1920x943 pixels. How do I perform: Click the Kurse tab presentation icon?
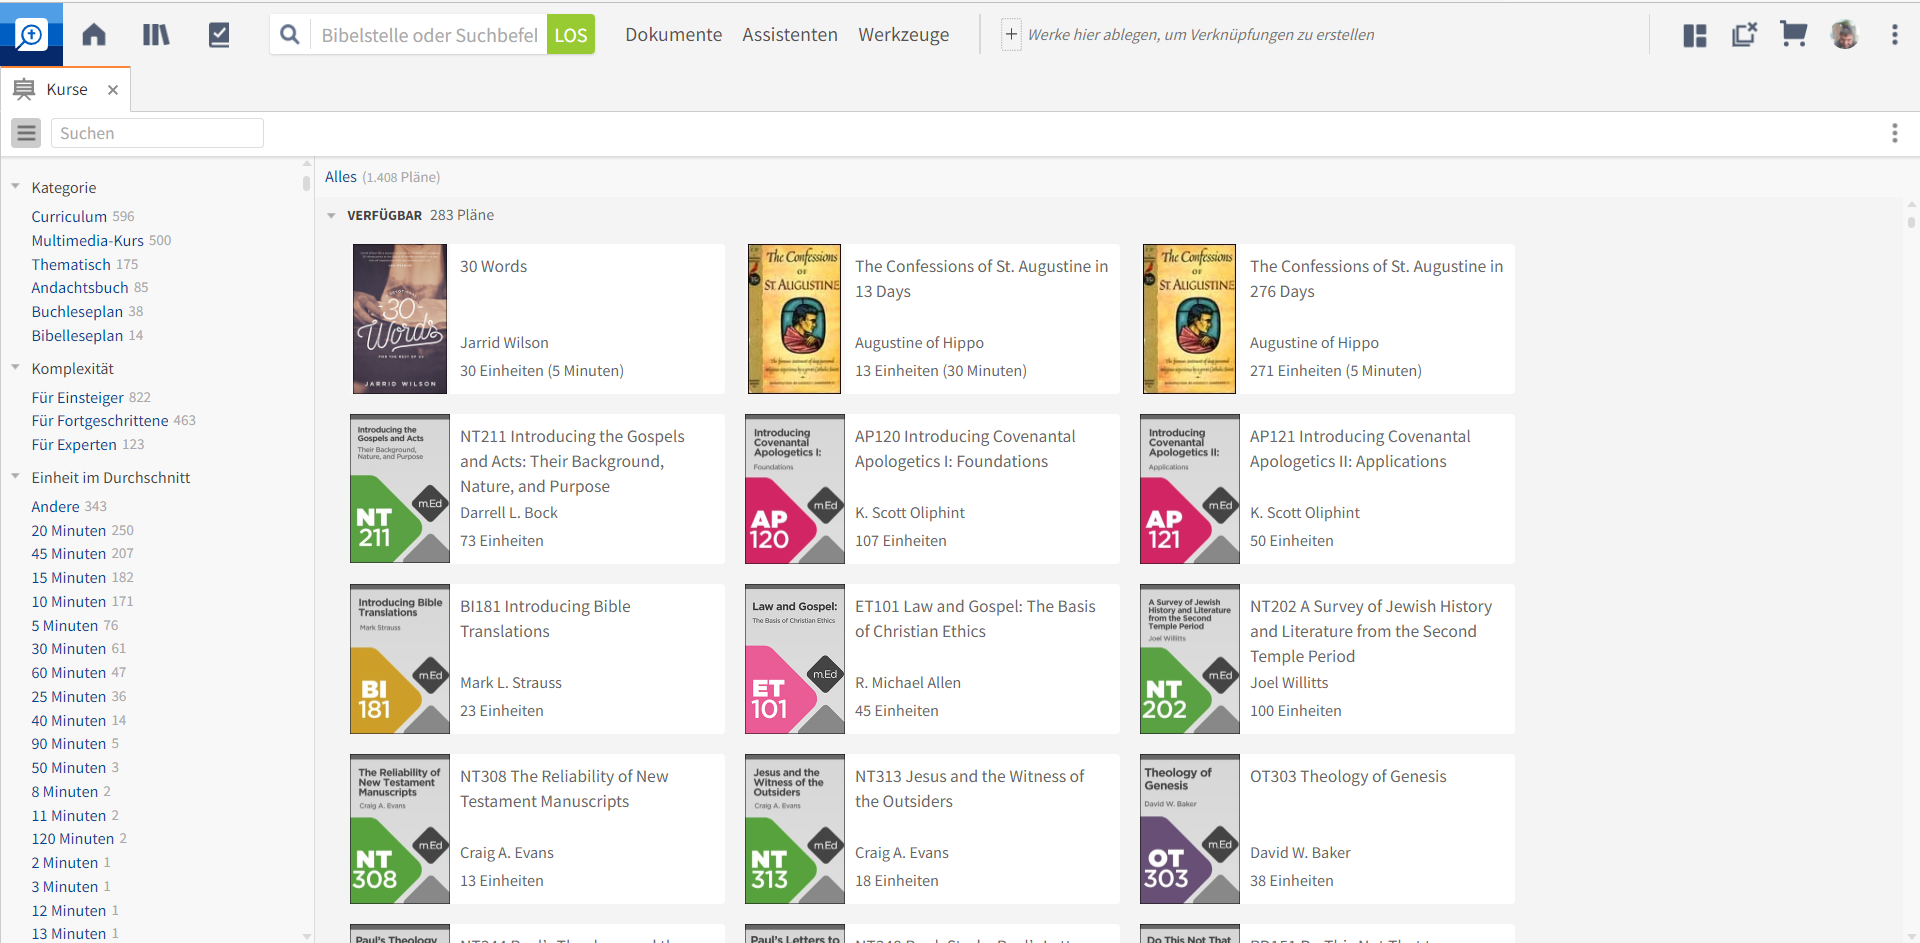(24, 90)
